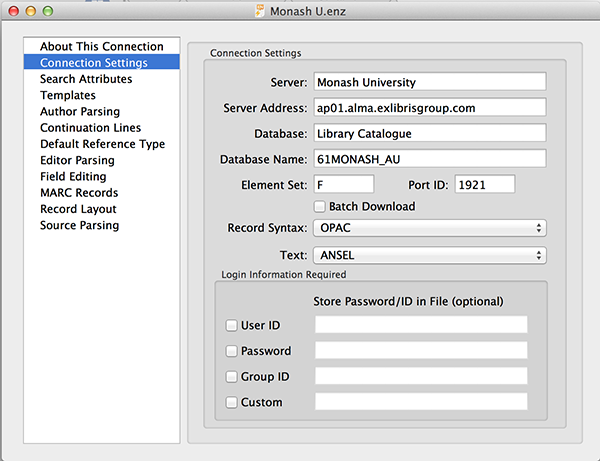This screenshot has width=600, height=461.
Task: Edit the Port ID field 1921
Action: click(x=485, y=184)
